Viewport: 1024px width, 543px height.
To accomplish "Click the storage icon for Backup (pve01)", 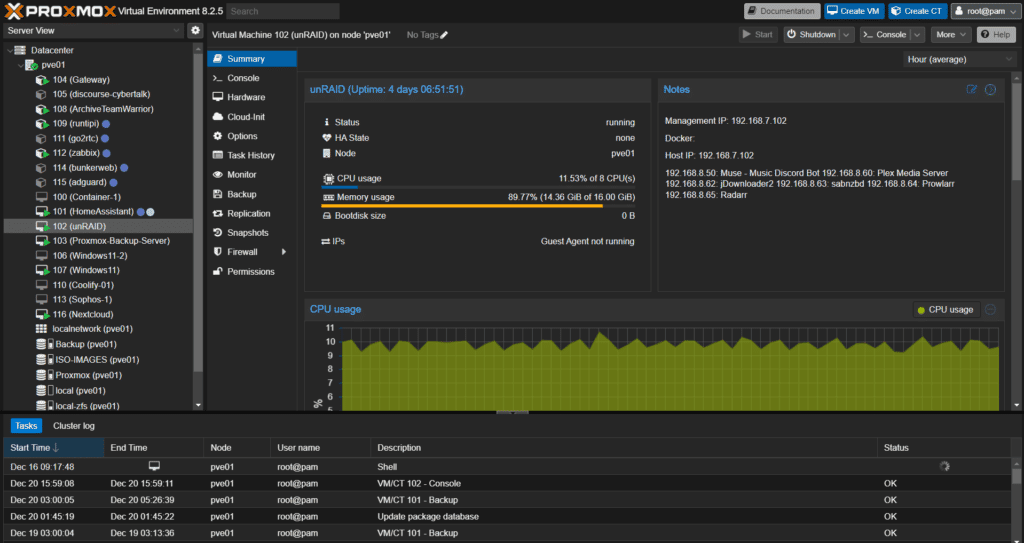I will click(44, 344).
